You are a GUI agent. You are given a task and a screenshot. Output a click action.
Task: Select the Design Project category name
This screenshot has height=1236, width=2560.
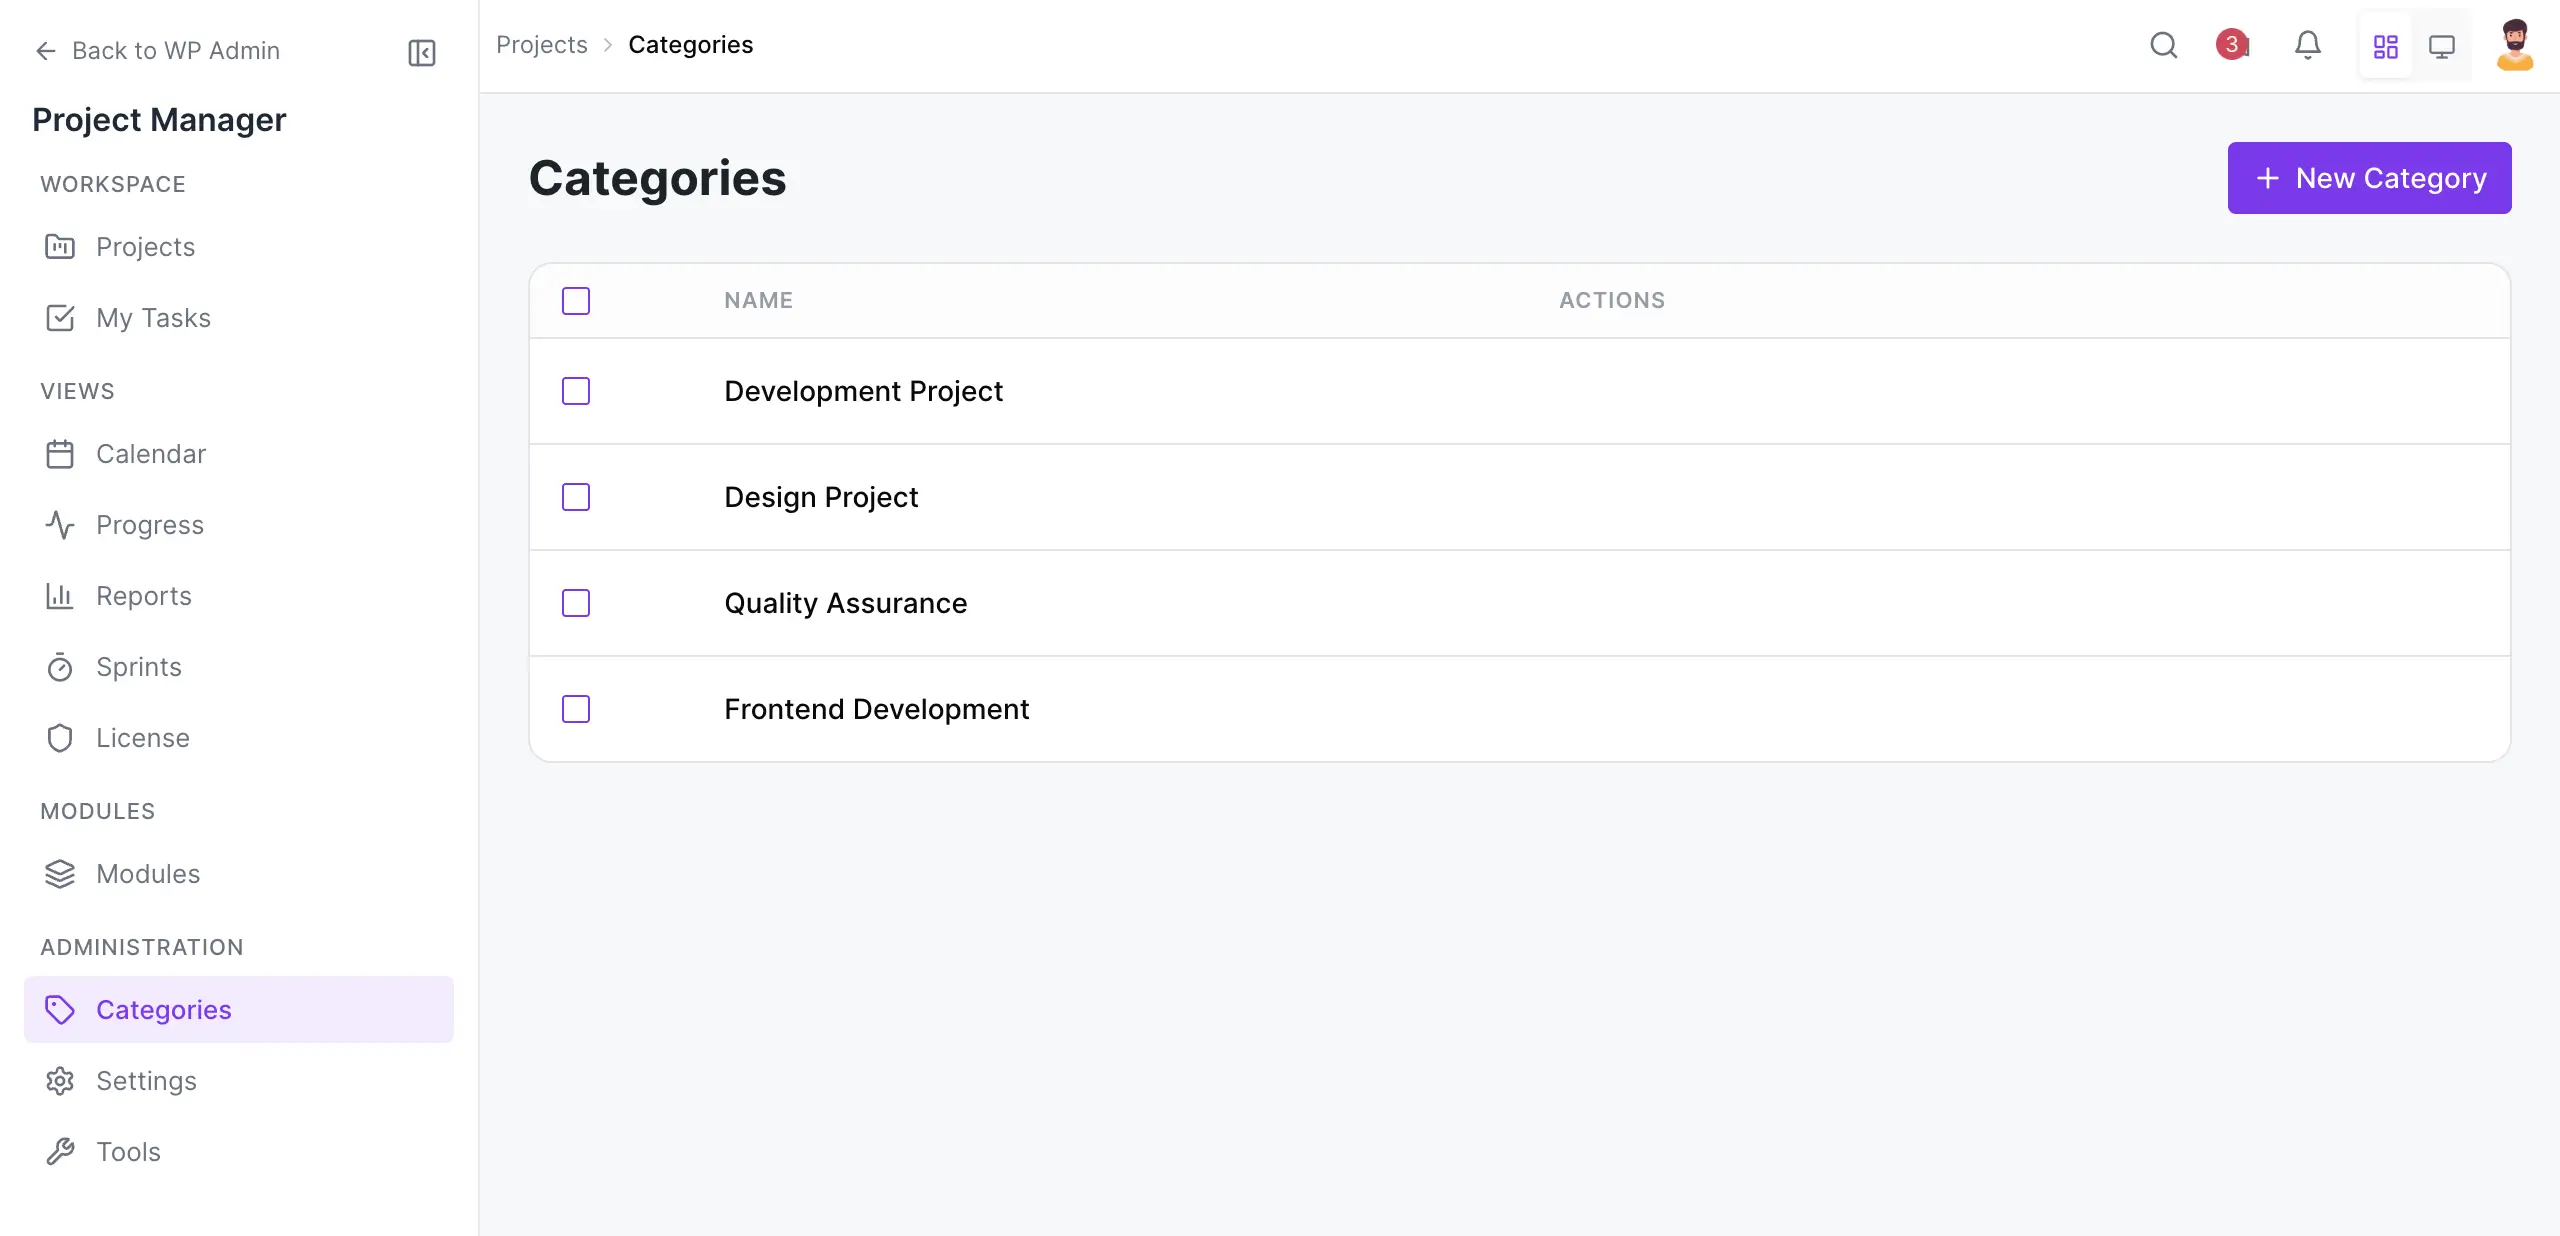click(x=821, y=497)
